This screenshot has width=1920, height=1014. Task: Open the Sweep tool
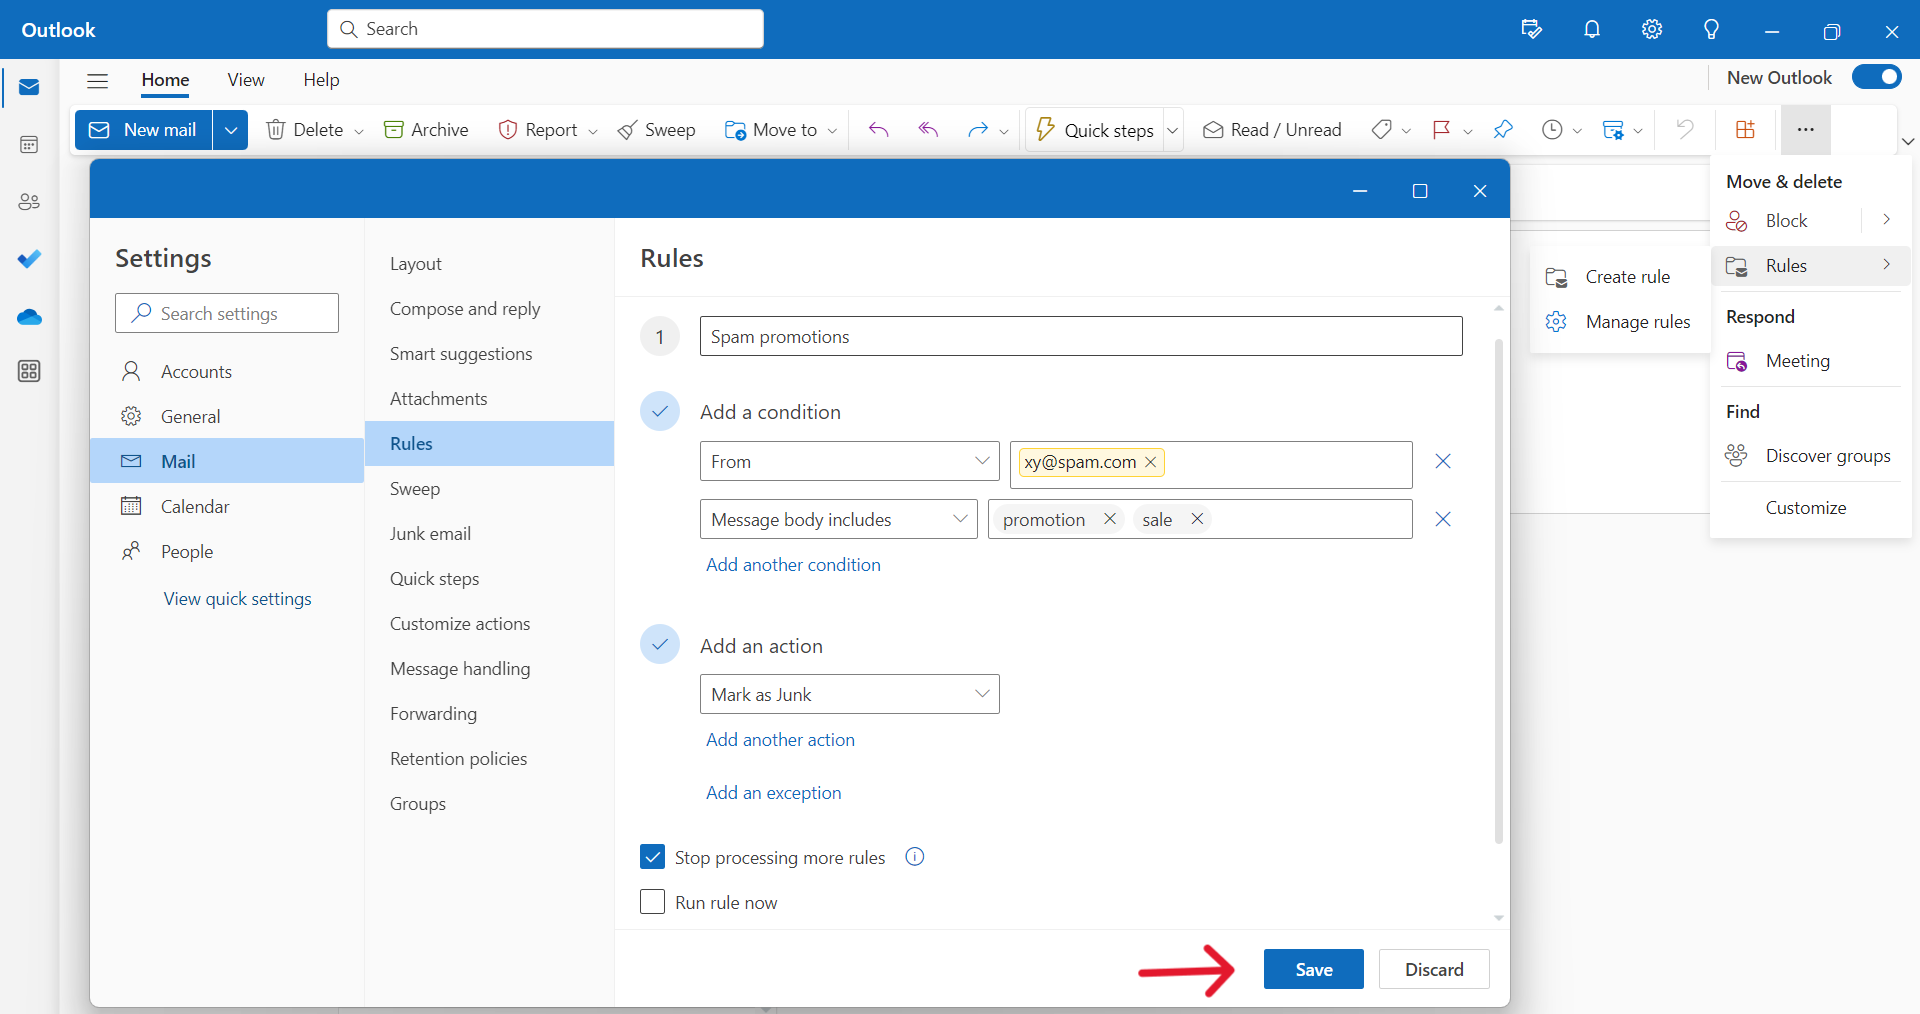click(656, 129)
